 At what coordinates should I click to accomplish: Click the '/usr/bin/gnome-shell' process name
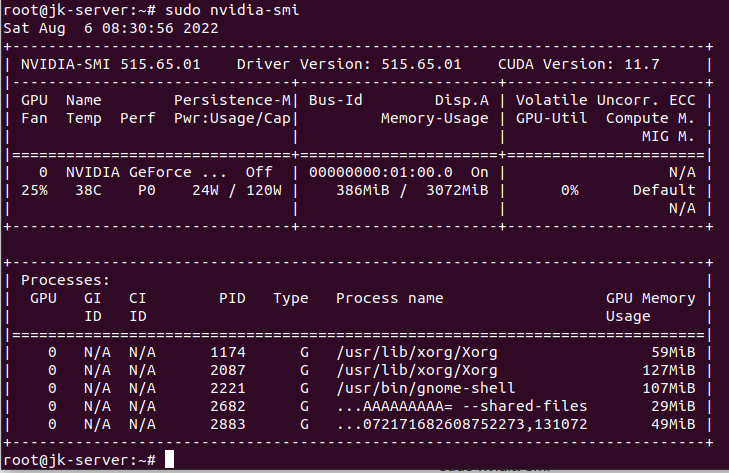[x=426, y=388]
